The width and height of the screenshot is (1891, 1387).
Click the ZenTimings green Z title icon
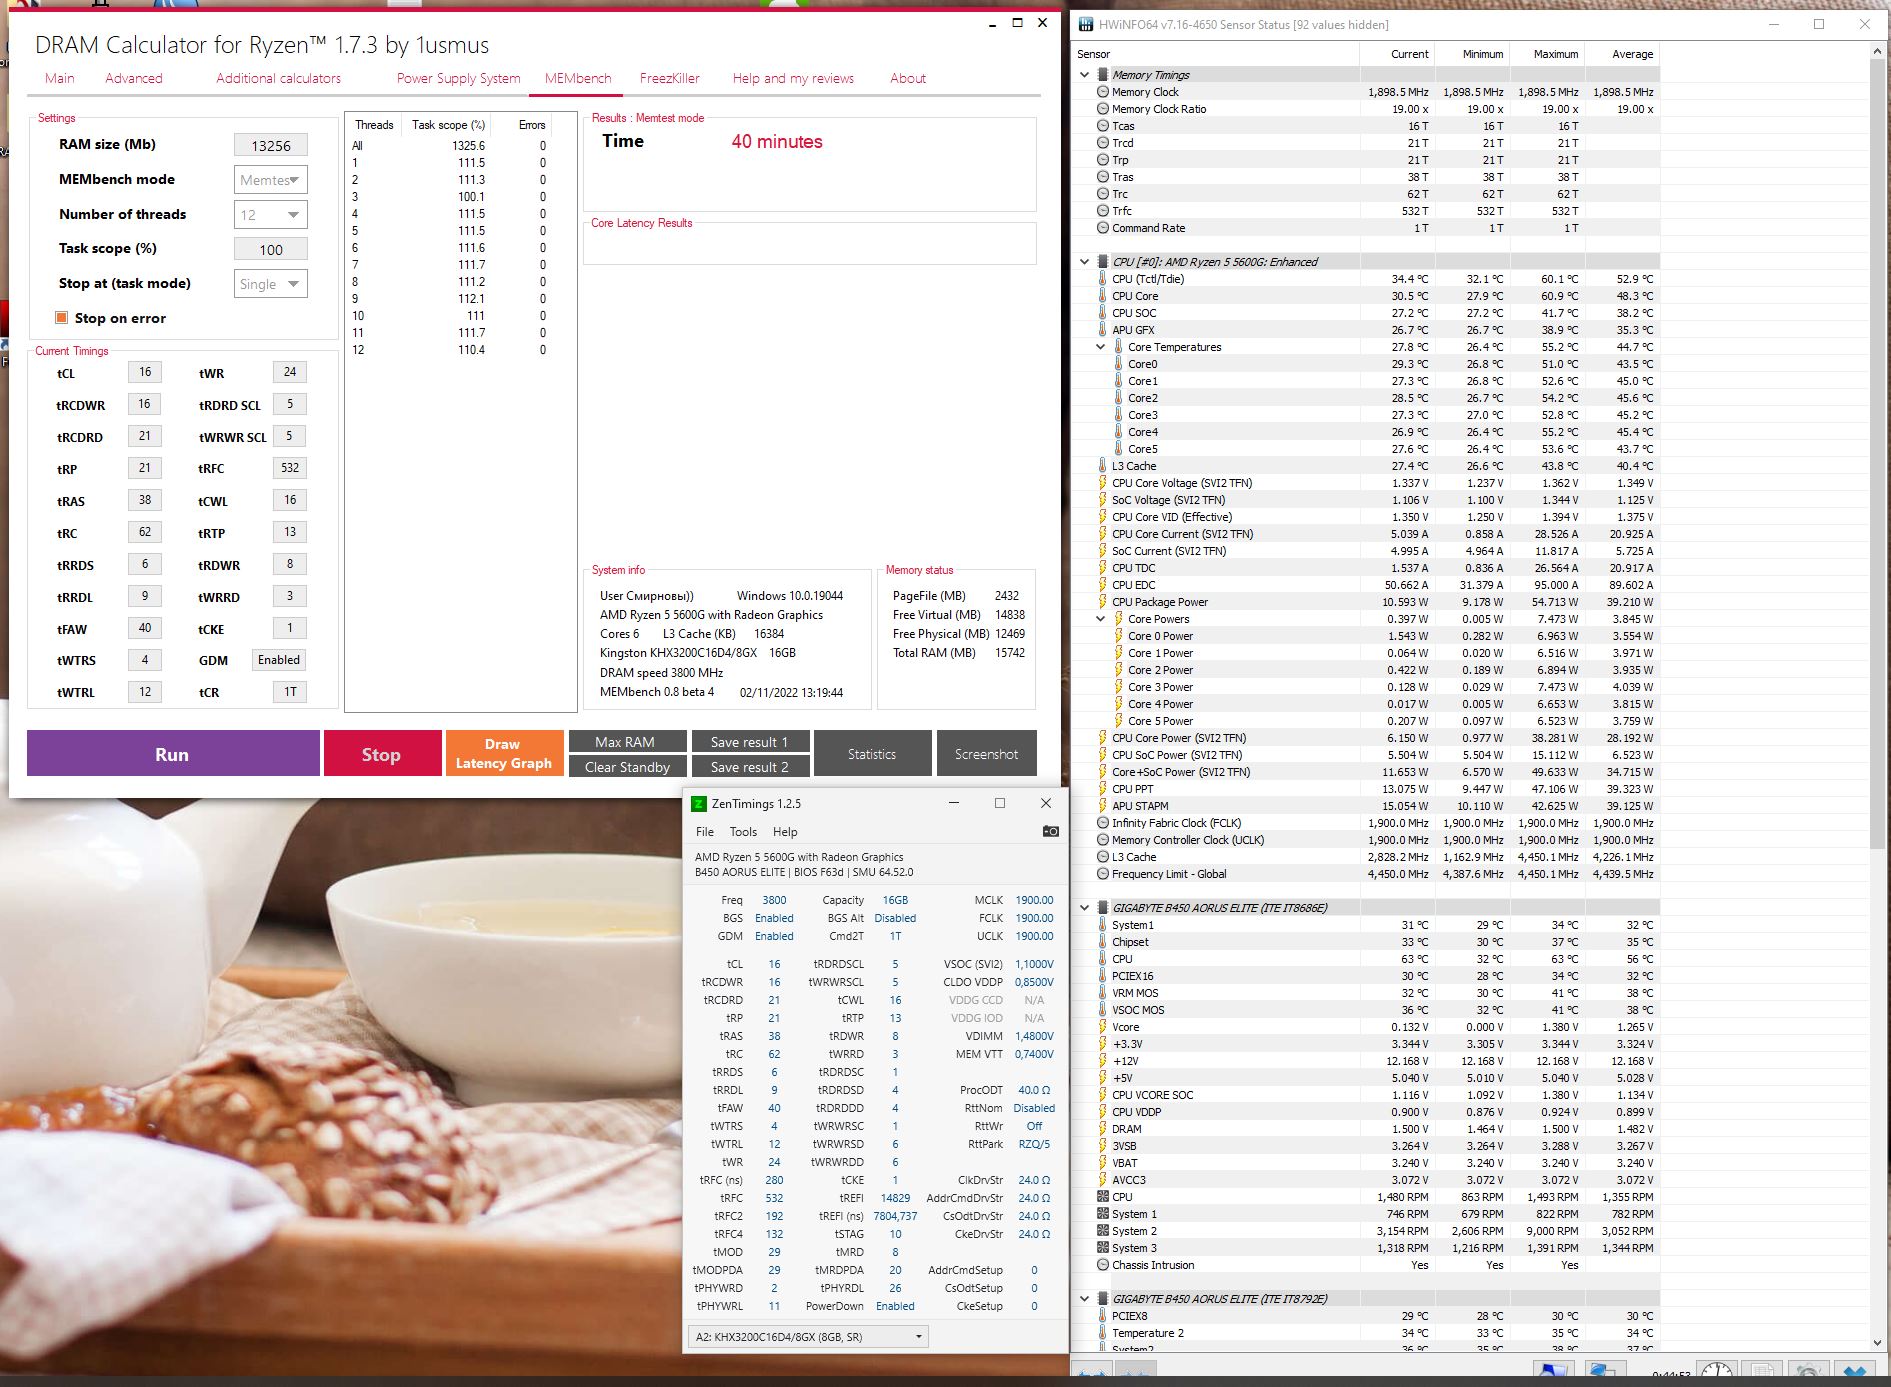tap(699, 803)
